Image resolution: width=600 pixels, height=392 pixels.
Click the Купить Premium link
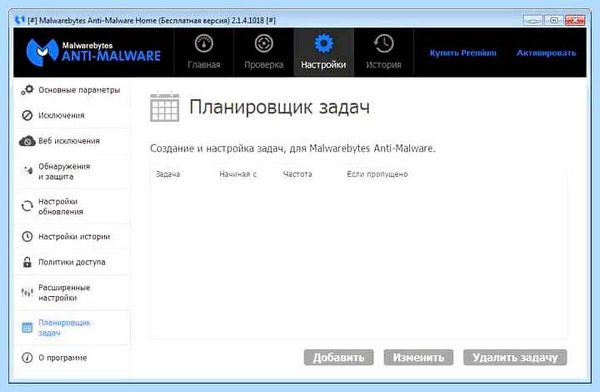(x=463, y=53)
